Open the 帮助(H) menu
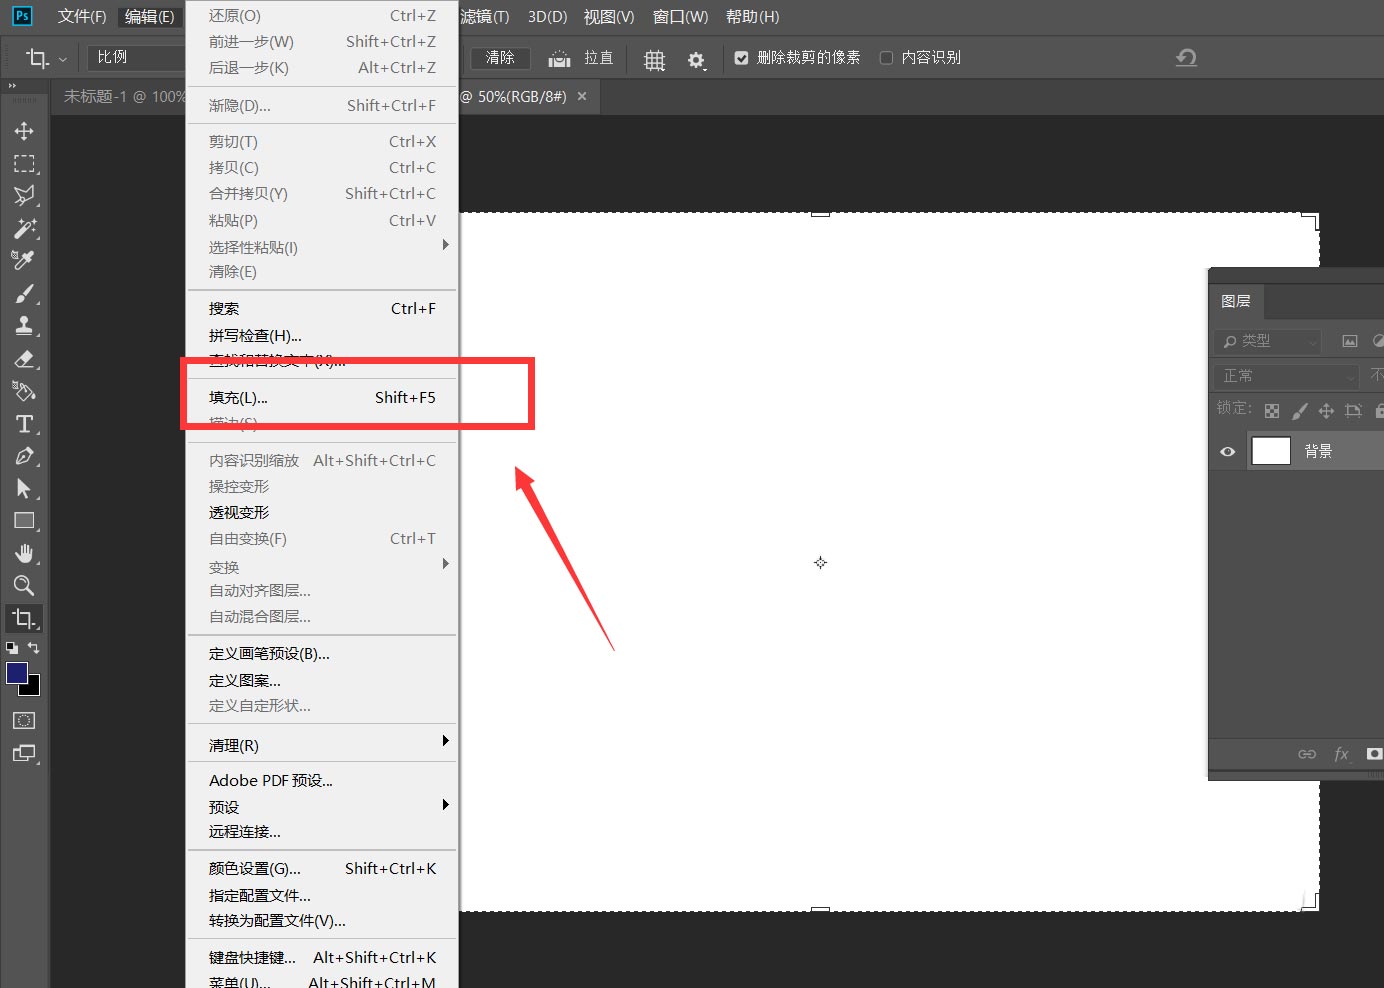Viewport: 1384px width, 988px height. pyautogui.click(x=753, y=17)
